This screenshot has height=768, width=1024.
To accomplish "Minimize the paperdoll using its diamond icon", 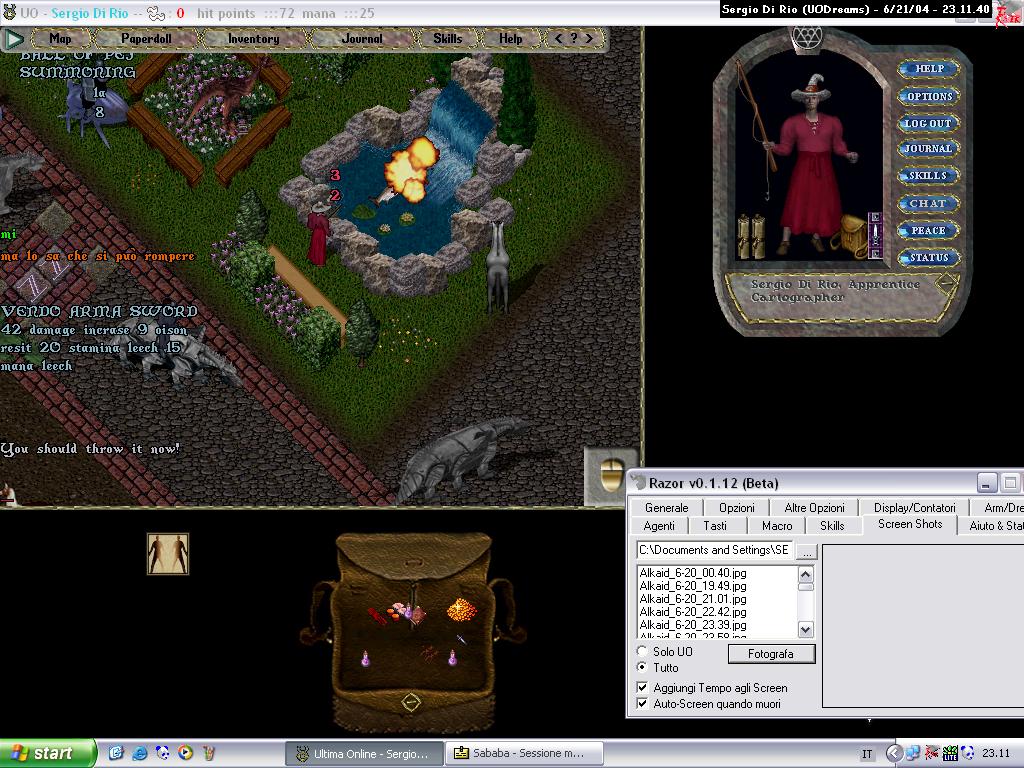I will [x=945, y=283].
